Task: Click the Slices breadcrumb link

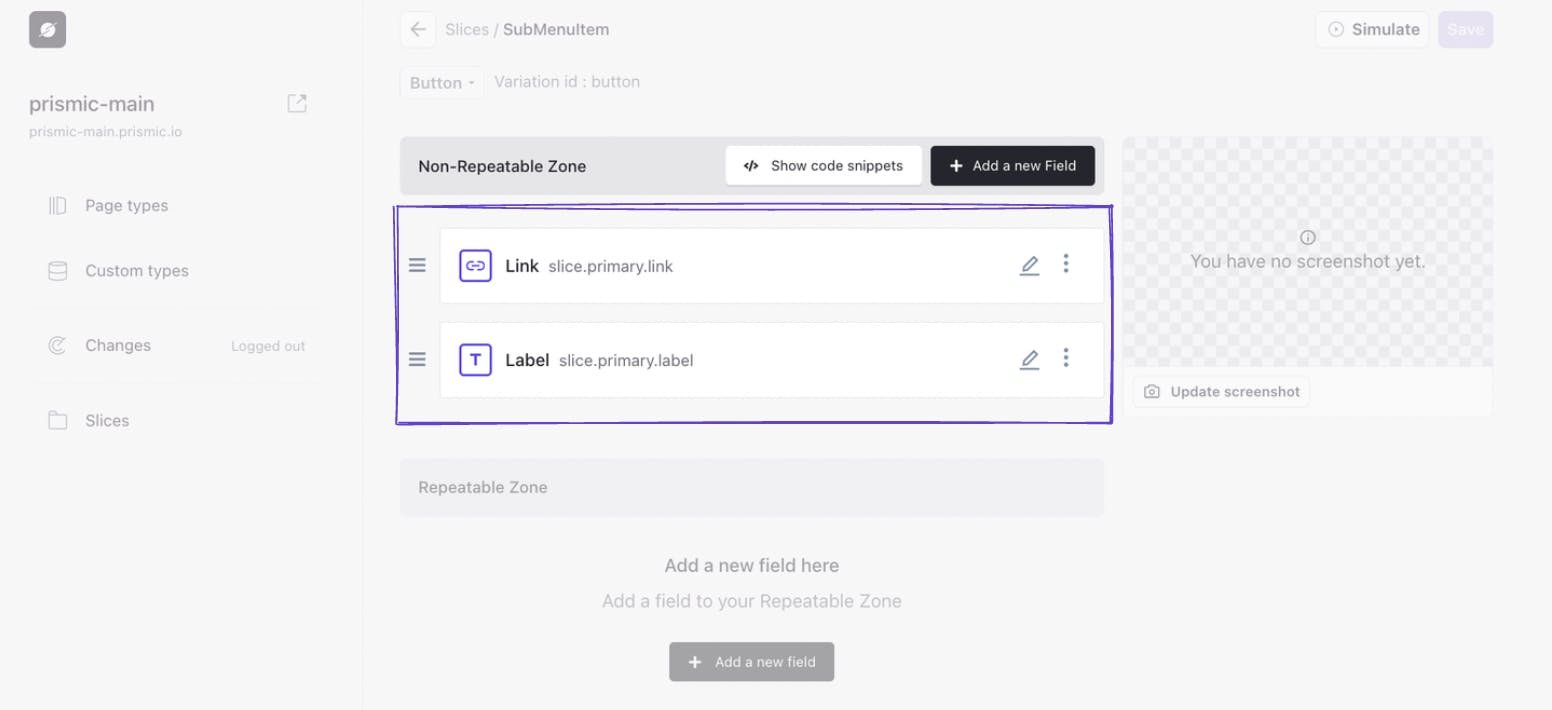Action: coord(466,30)
